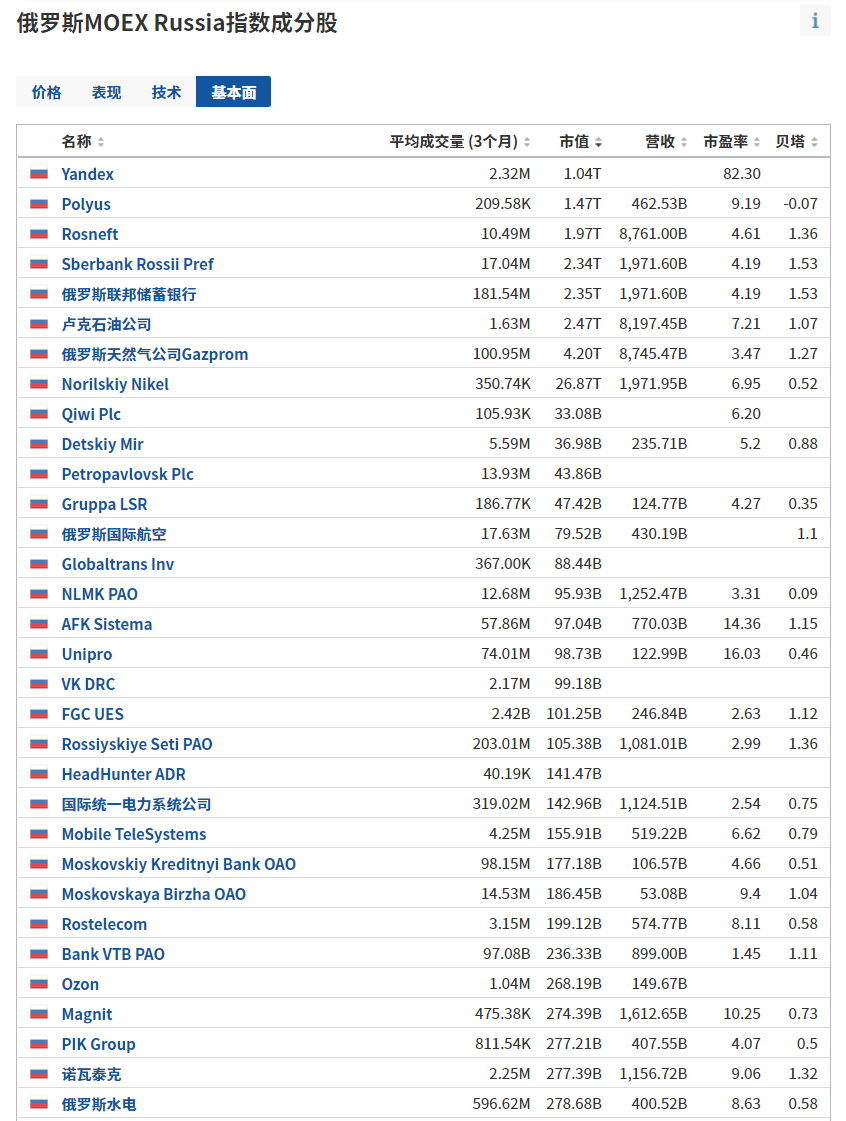This screenshot has width=846, height=1121.
Task: Click the flag icon in the Polyus row
Action: (x=39, y=204)
